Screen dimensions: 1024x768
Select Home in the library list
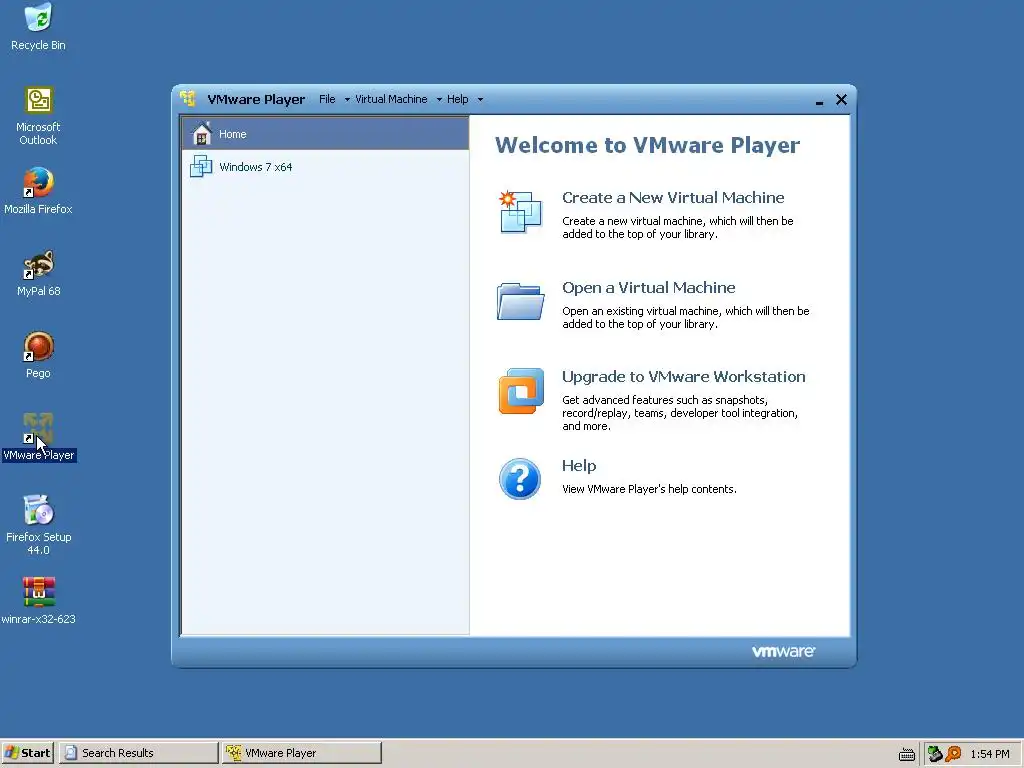(325, 134)
